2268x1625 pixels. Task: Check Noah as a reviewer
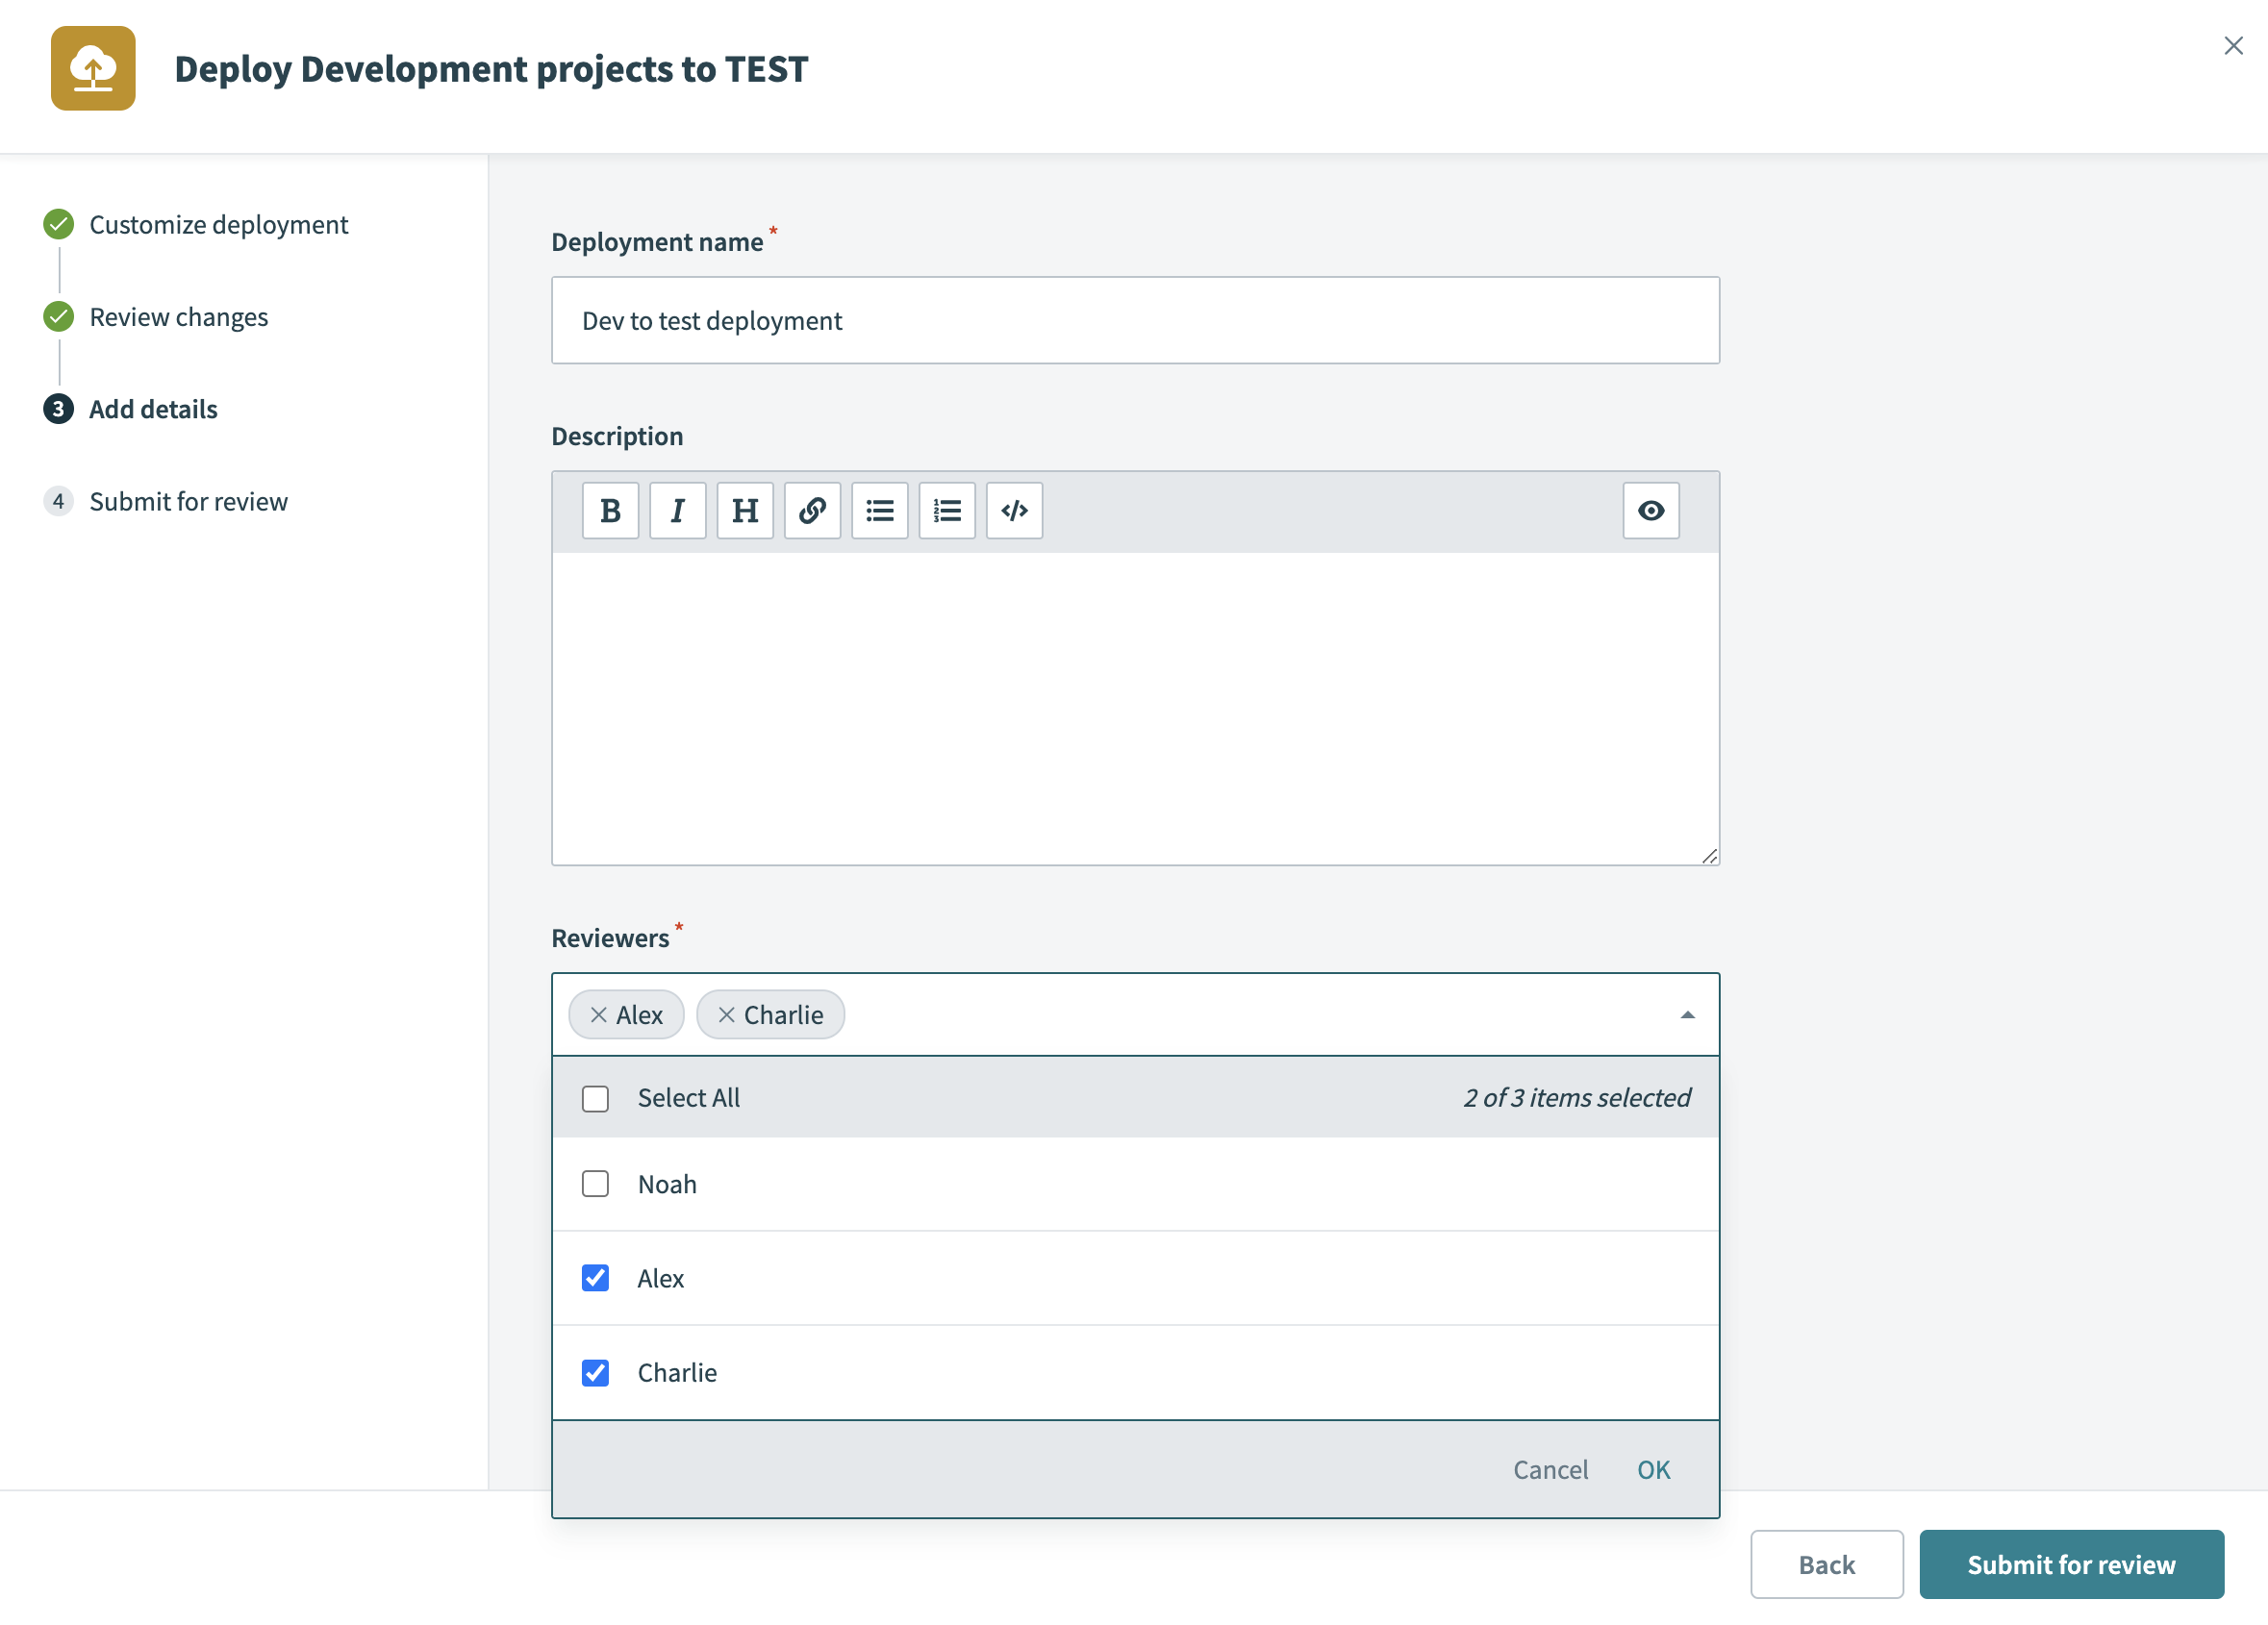(595, 1184)
